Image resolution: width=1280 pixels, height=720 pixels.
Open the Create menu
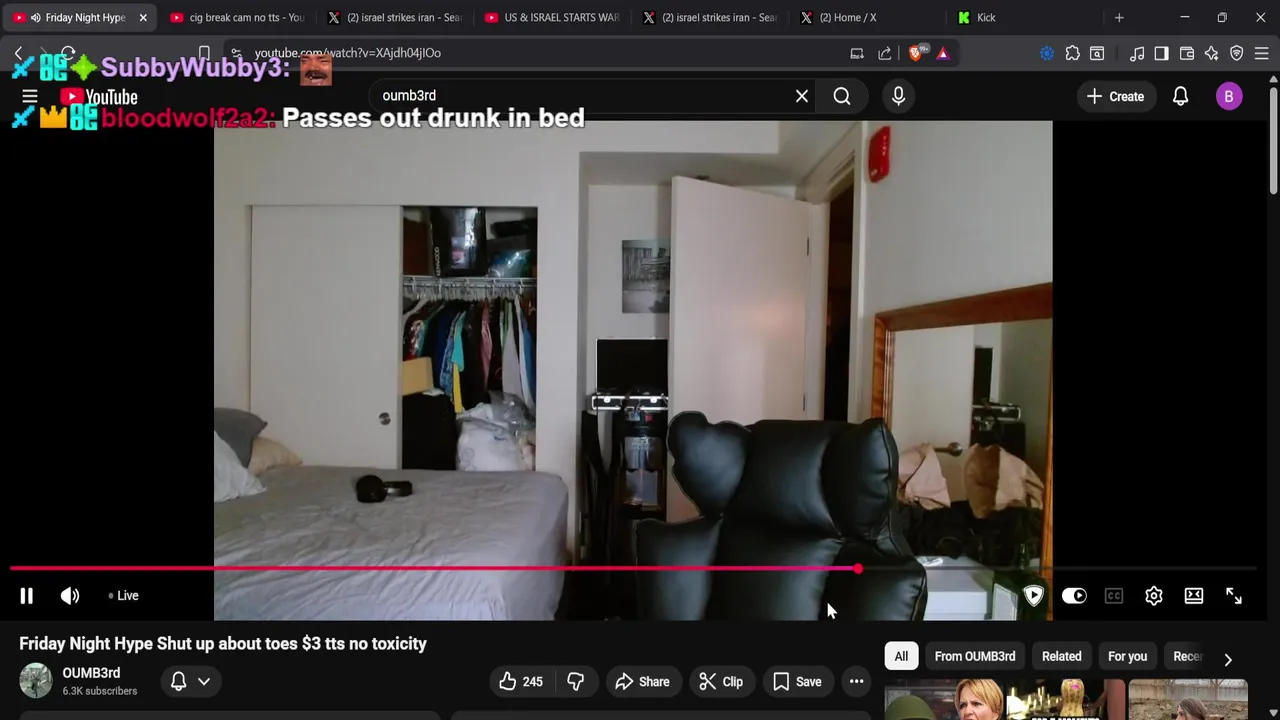click(x=1115, y=97)
